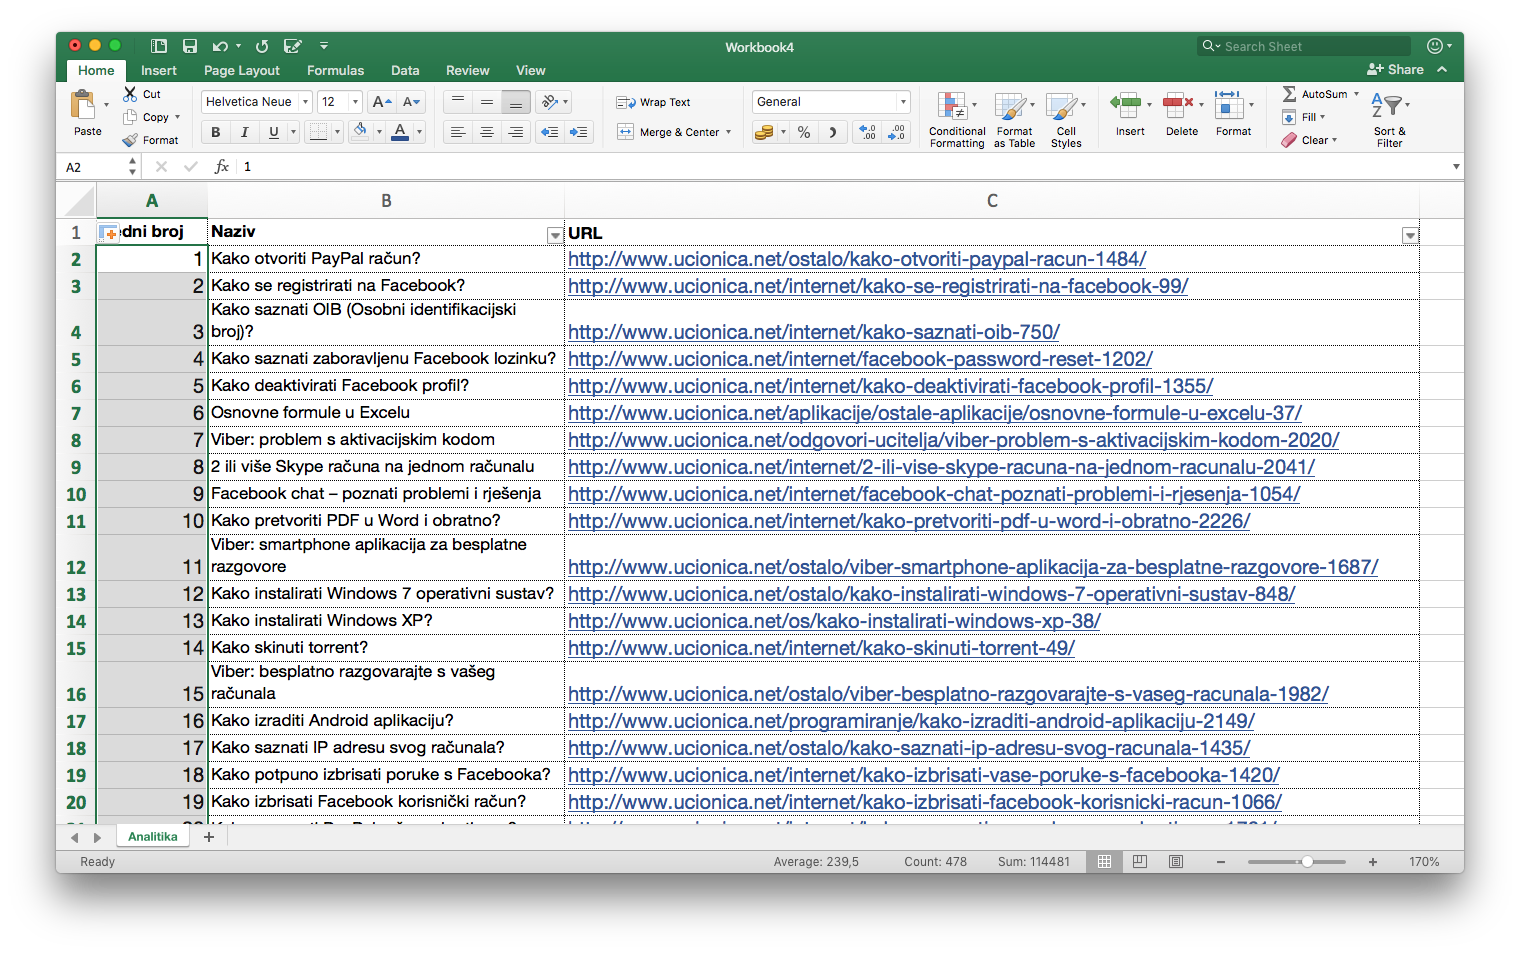Open the Naziv column filter dropdown
1520x953 pixels.
click(x=554, y=235)
